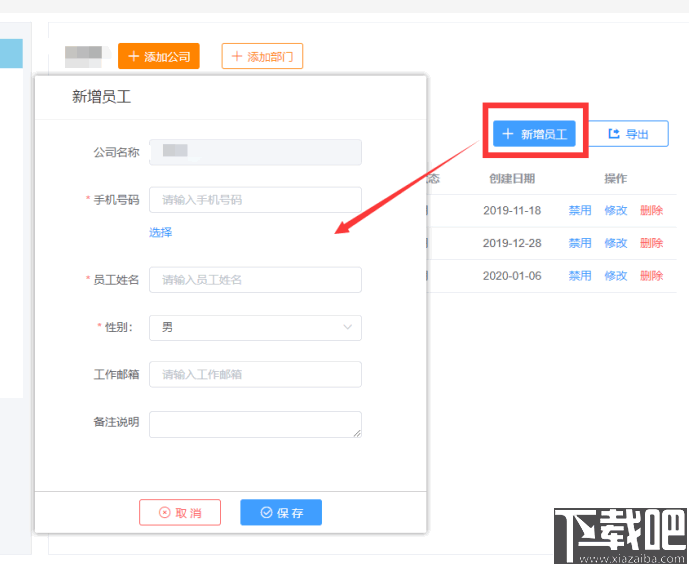The image size is (689, 564).
Task: Click the 保存 save button
Action: point(281,512)
